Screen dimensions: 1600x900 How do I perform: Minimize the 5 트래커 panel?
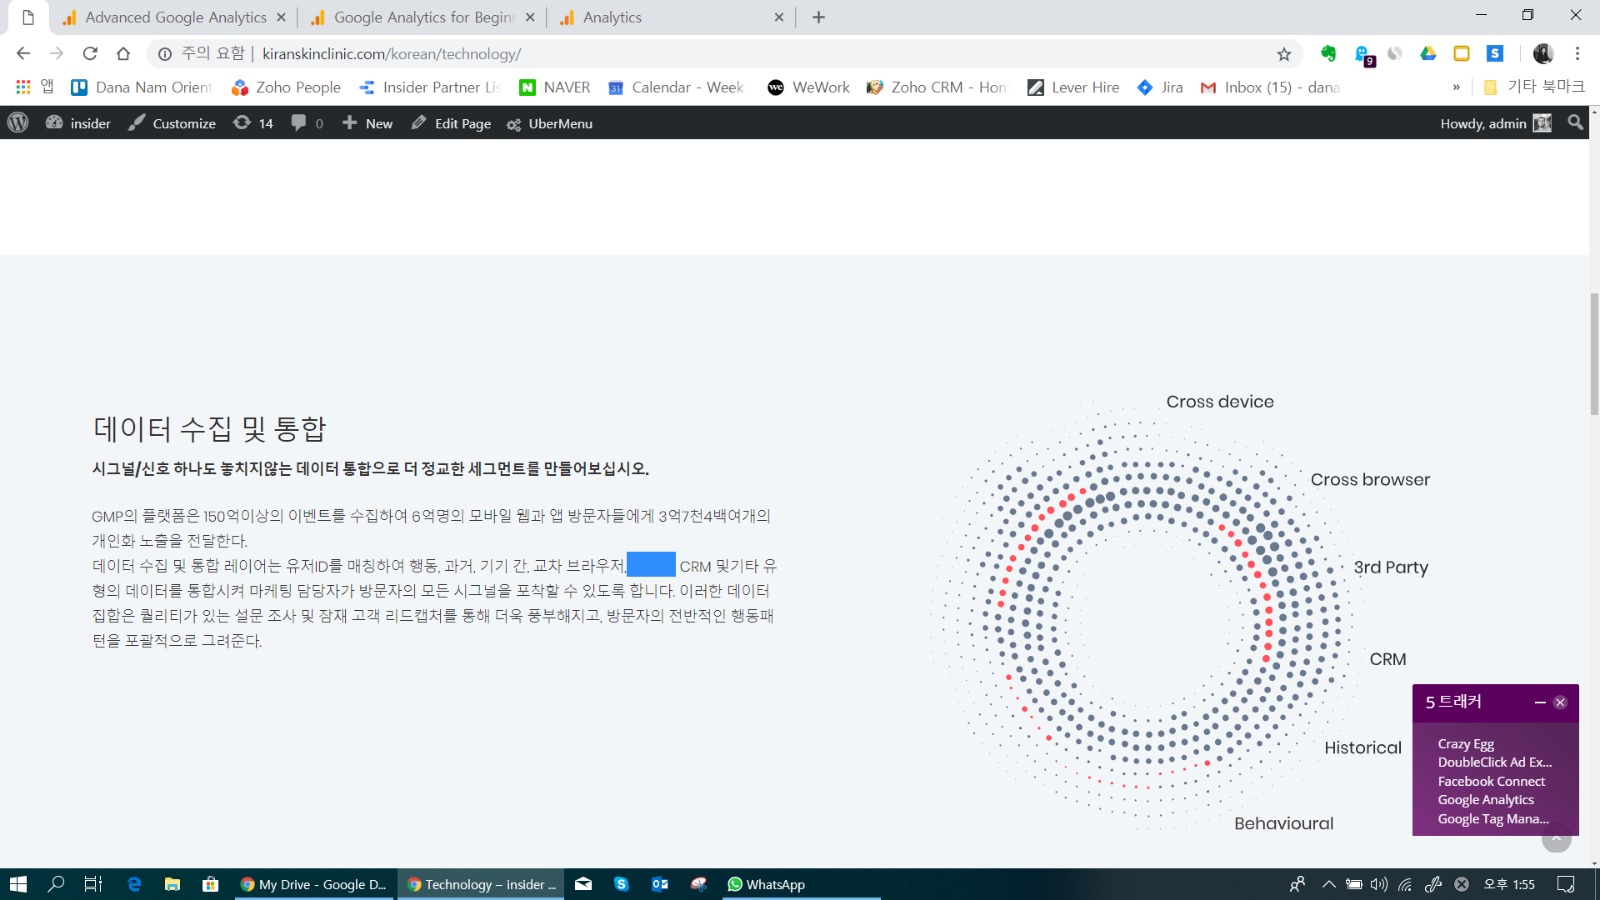(x=1540, y=703)
